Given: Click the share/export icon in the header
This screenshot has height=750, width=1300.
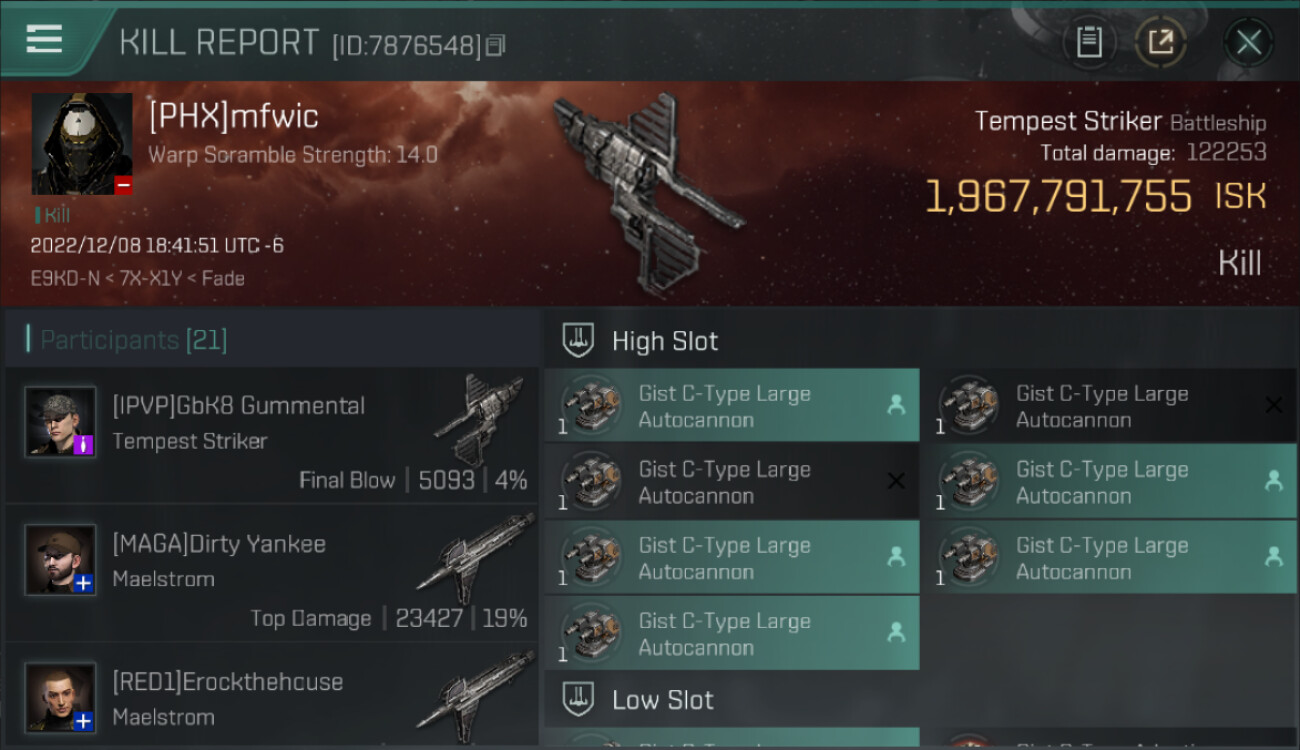Looking at the screenshot, I should tap(1160, 42).
